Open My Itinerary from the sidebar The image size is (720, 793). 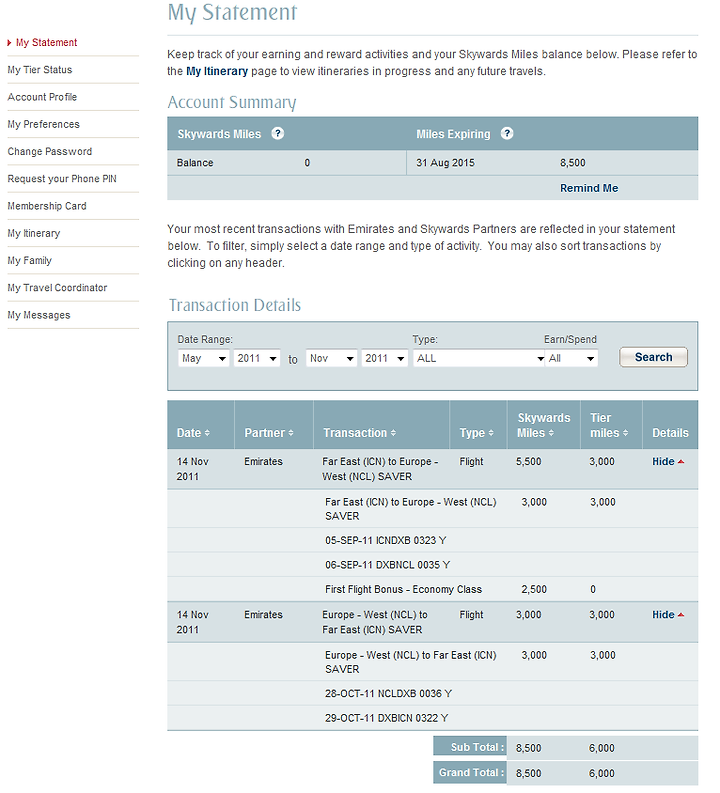pos(34,233)
